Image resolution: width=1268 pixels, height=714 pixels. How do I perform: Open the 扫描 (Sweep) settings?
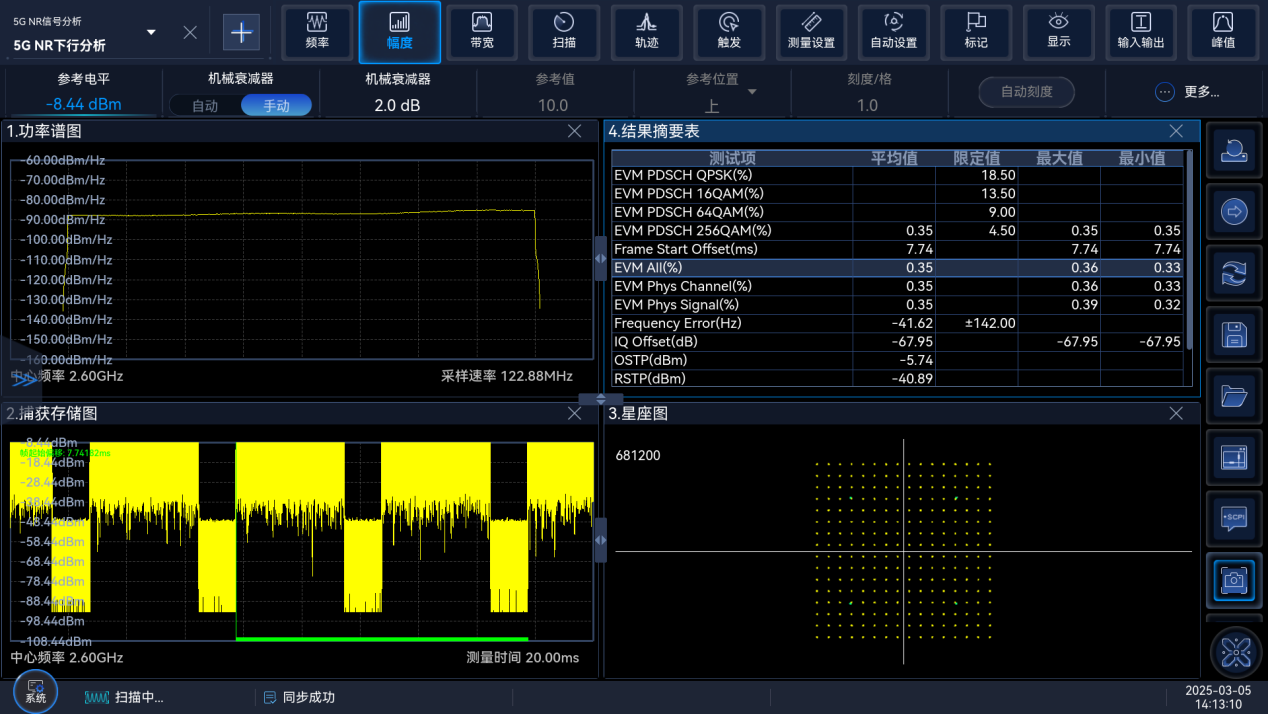(564, 31)
